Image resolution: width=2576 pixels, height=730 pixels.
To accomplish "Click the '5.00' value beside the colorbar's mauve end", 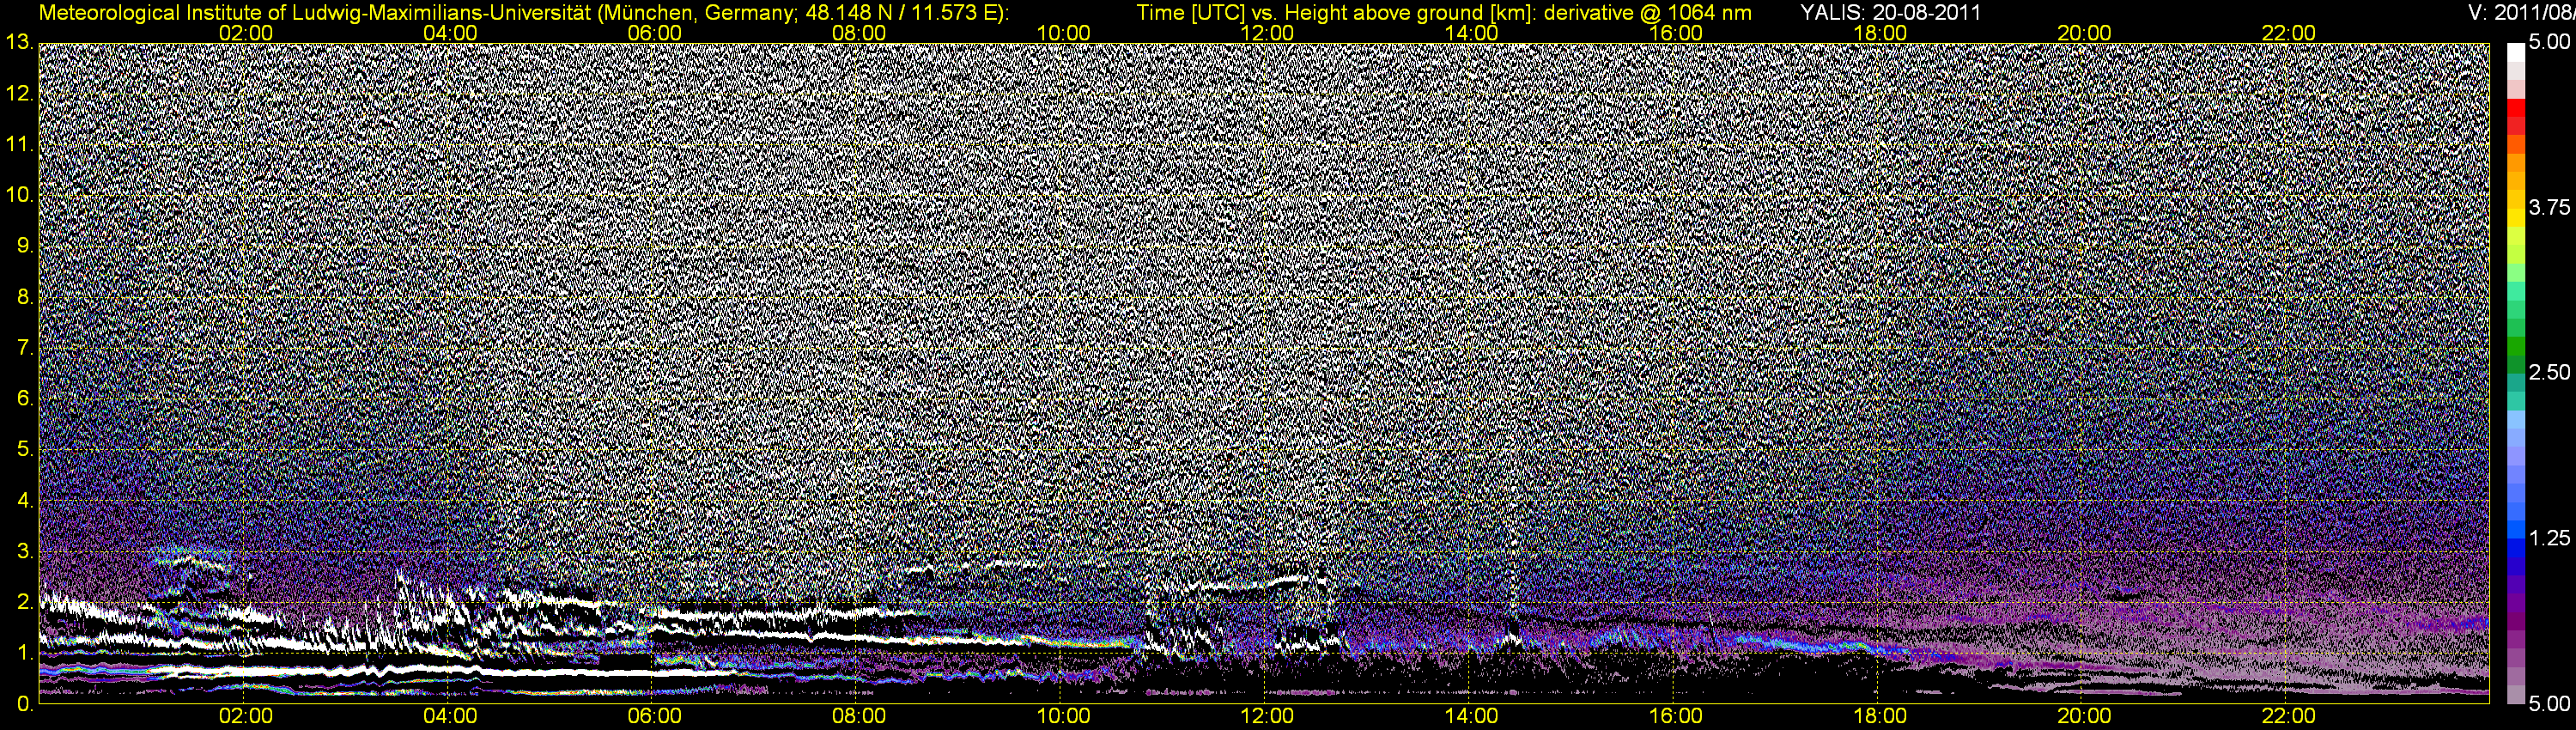I will click(2549, 704).
